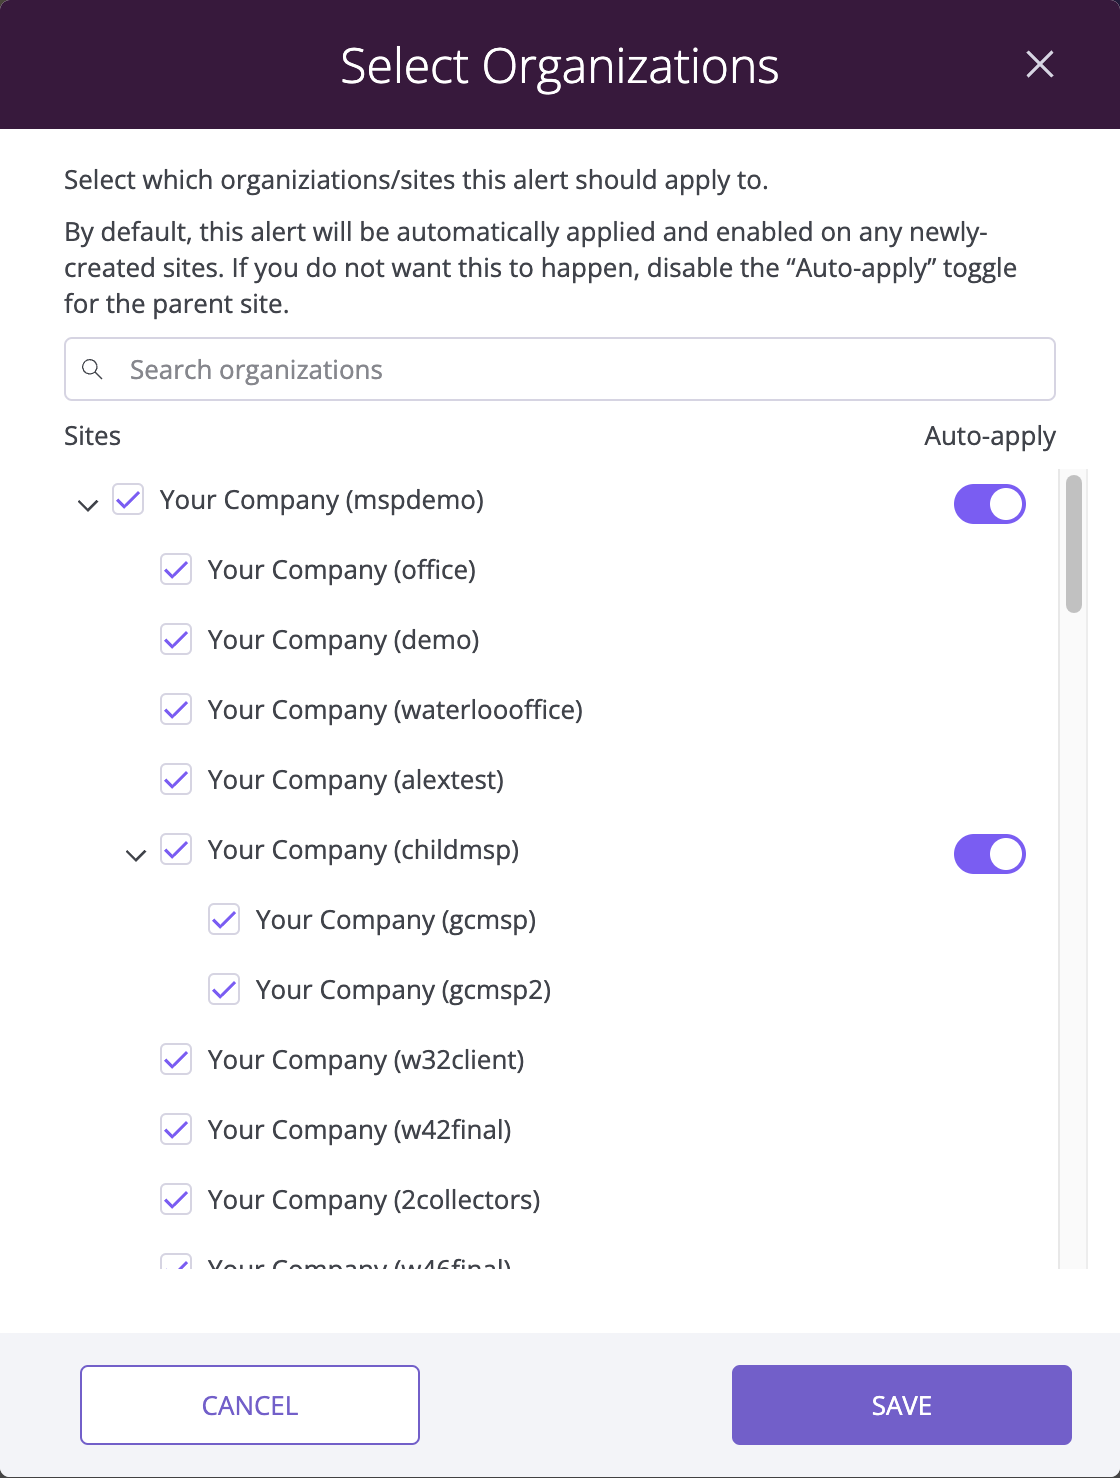Screen dimensions: 1120x1478
Task: Collapse the Your Company (mspdemo) tree
Action: tap(86, 504)
